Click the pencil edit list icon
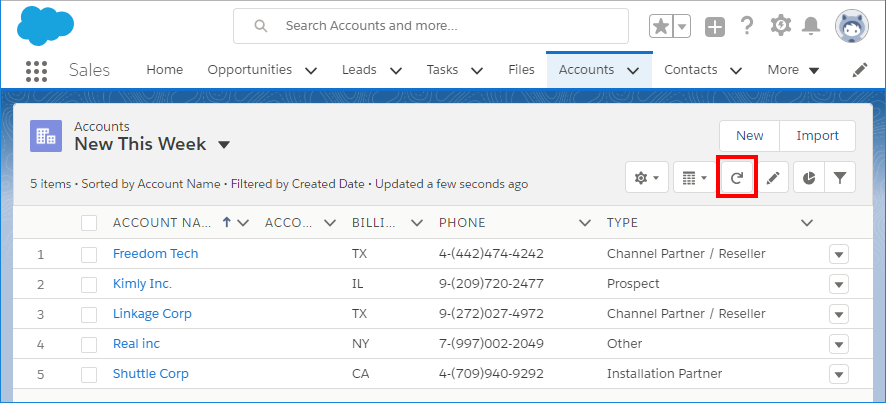This screenshot has height=403, width=886. coord(772,178)
